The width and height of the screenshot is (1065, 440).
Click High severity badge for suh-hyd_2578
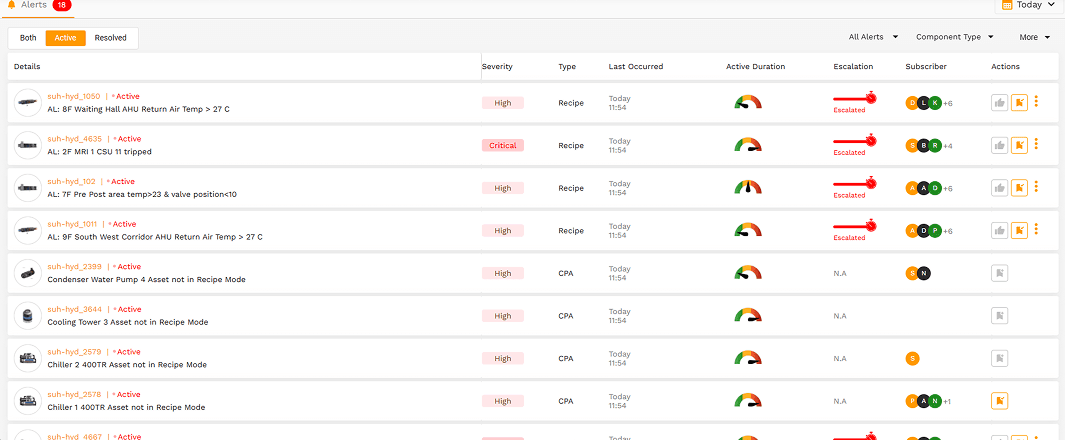[x=503, y=401]
